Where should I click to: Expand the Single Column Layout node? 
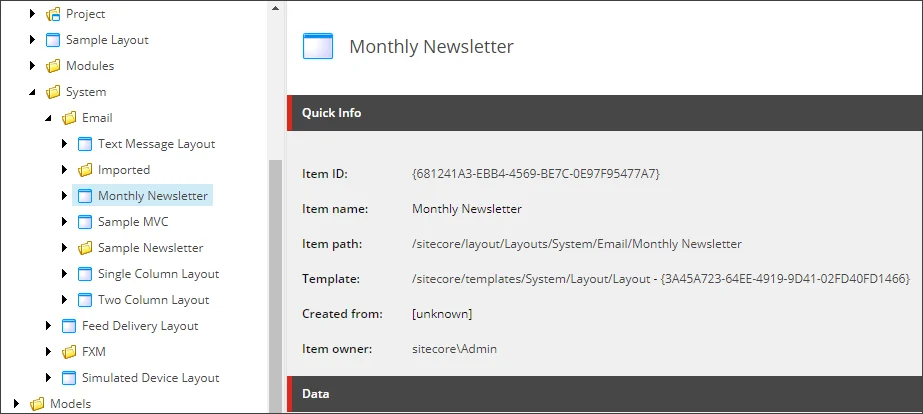pos(65,274)
